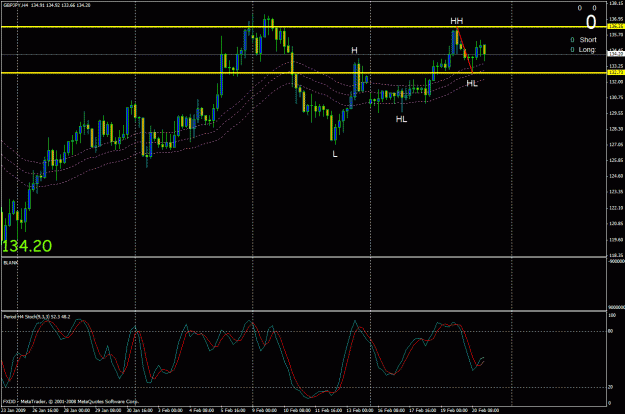Click the large white 0 readout
This screenshot has height=414, width=625.
(x=591, y=22)
